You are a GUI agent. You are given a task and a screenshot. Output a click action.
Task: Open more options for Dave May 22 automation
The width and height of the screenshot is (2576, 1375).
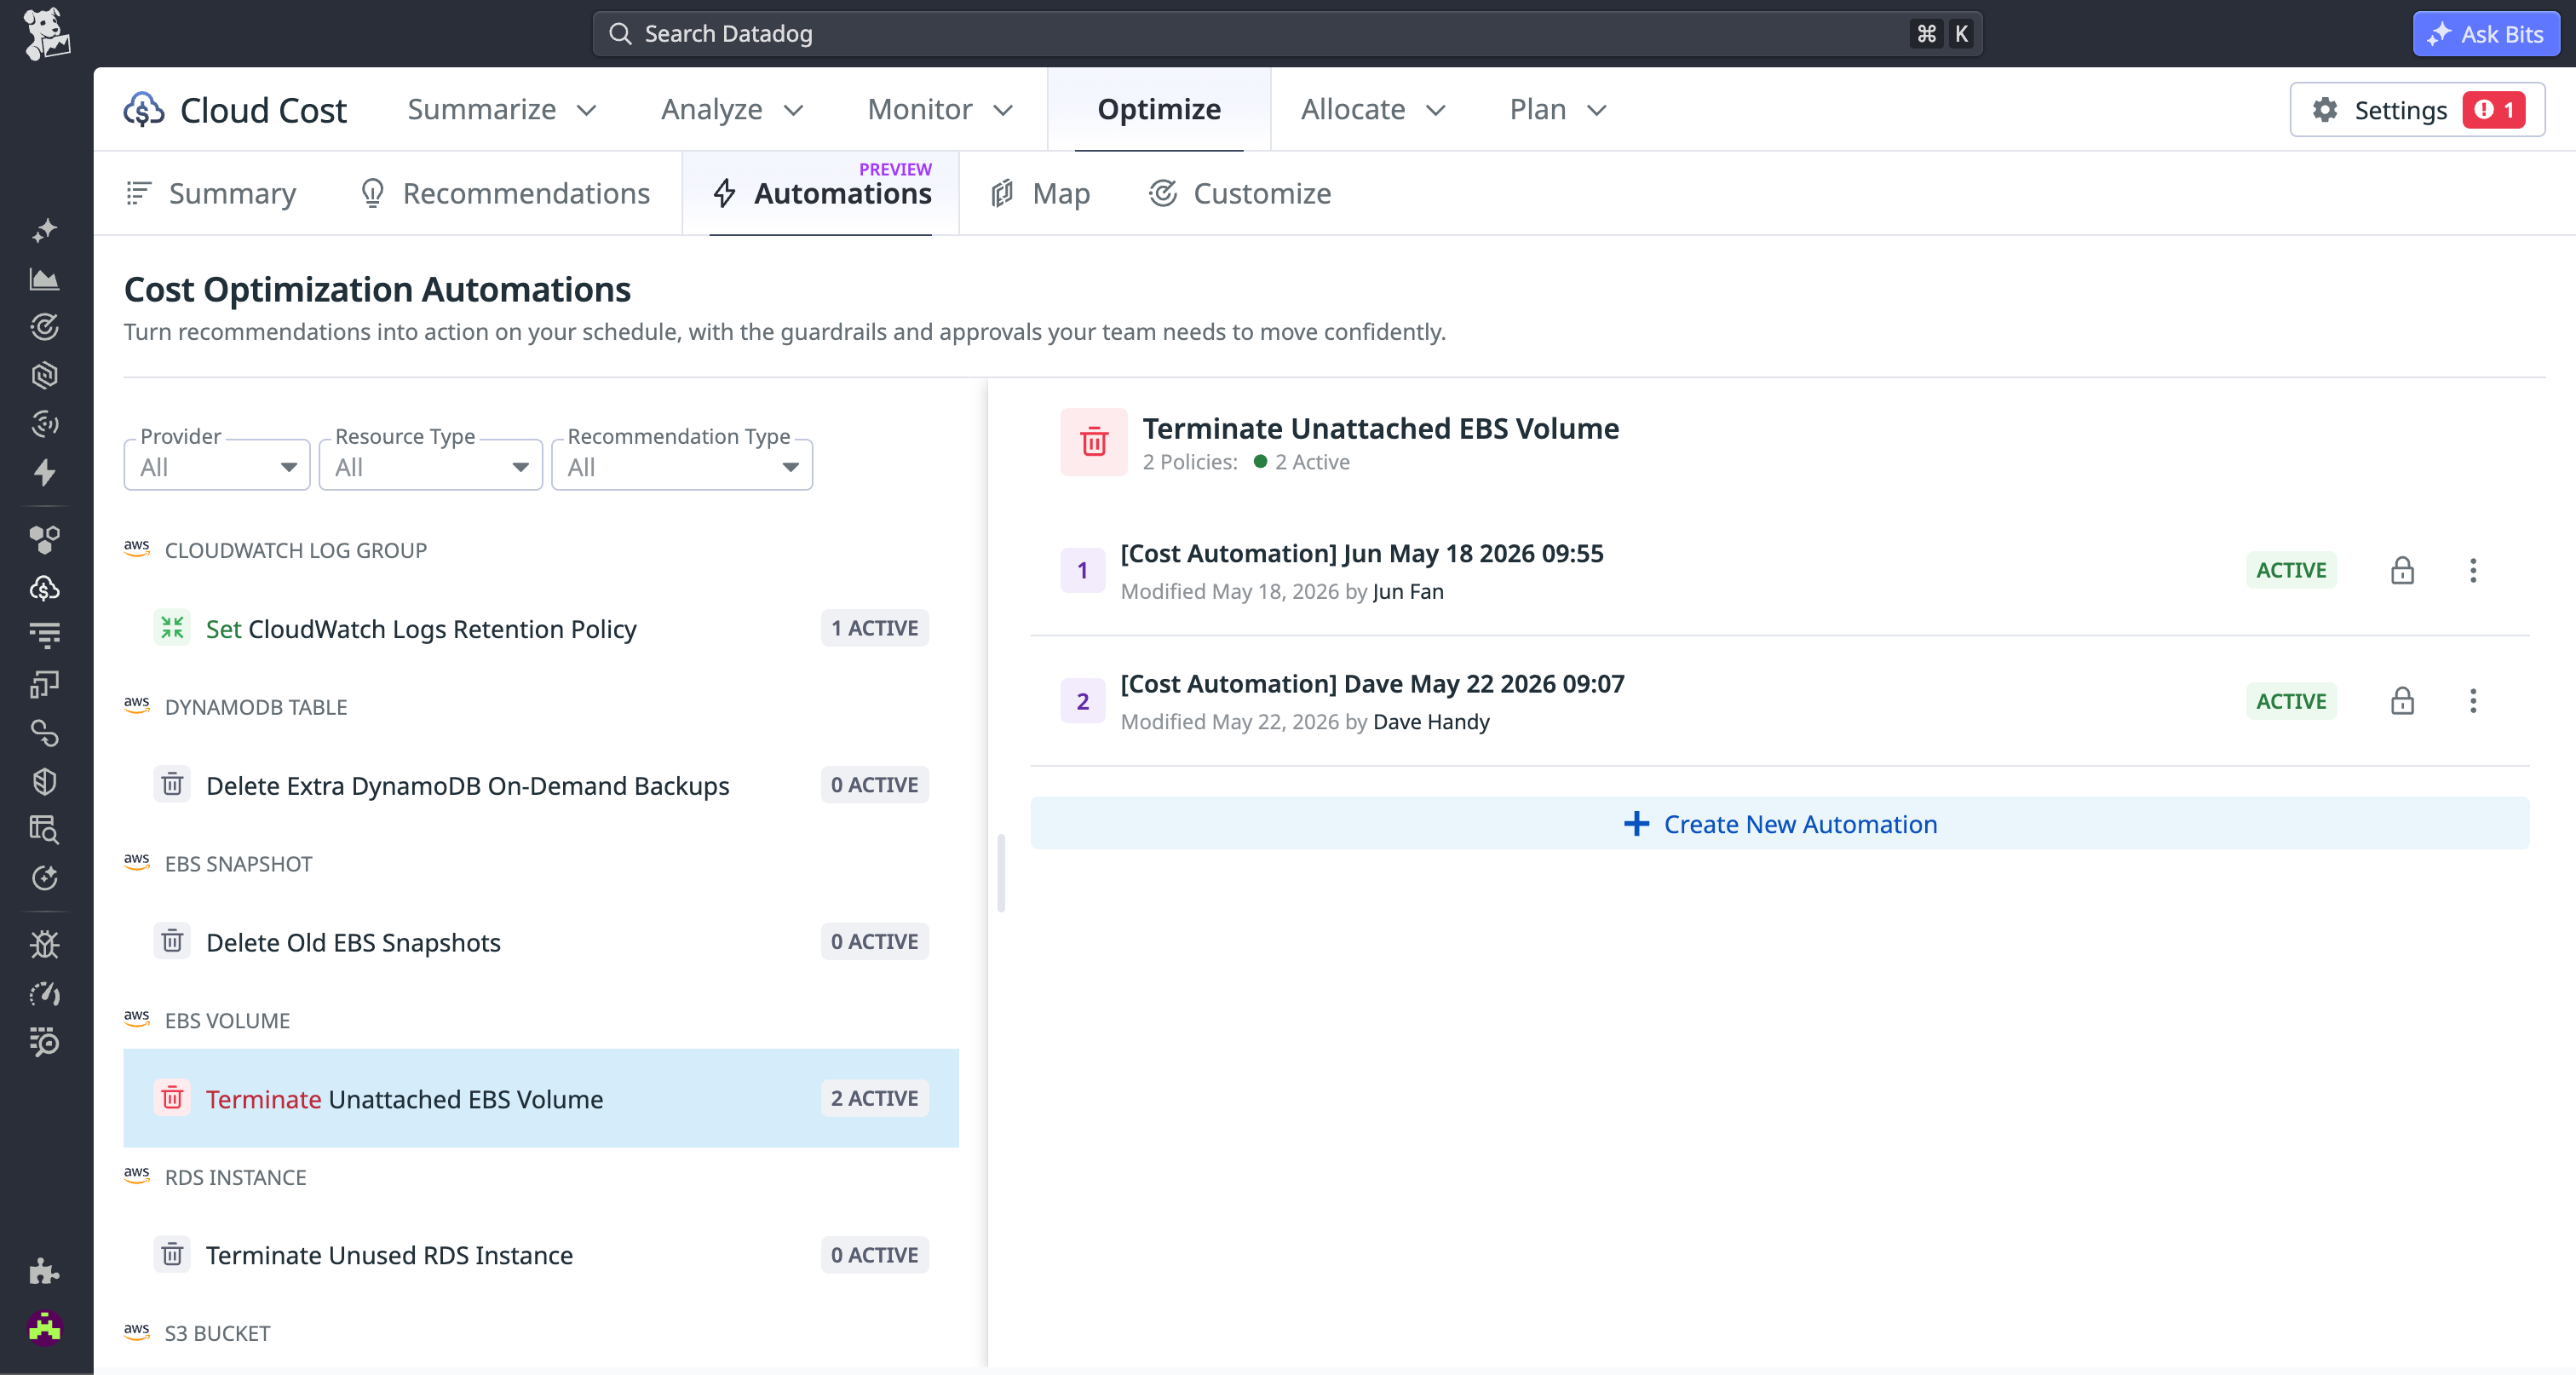pos(2473,701)
